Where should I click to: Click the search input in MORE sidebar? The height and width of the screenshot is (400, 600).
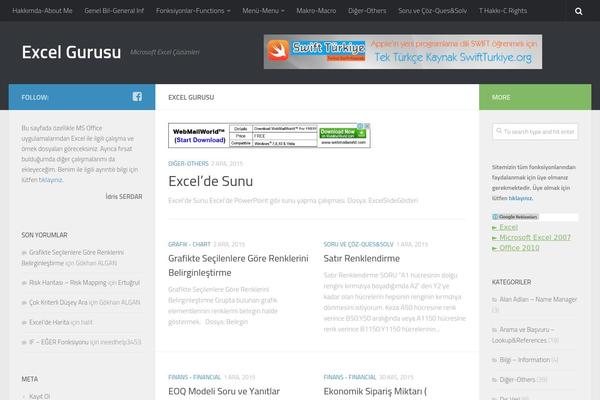pos(535,131)
